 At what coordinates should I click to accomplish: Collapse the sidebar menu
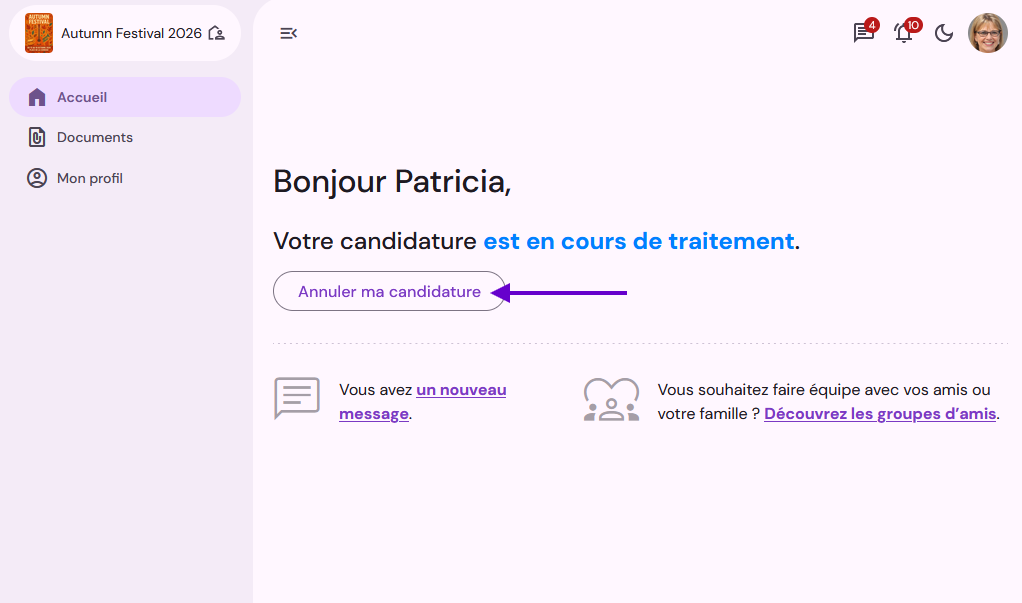tap(288, 33)
